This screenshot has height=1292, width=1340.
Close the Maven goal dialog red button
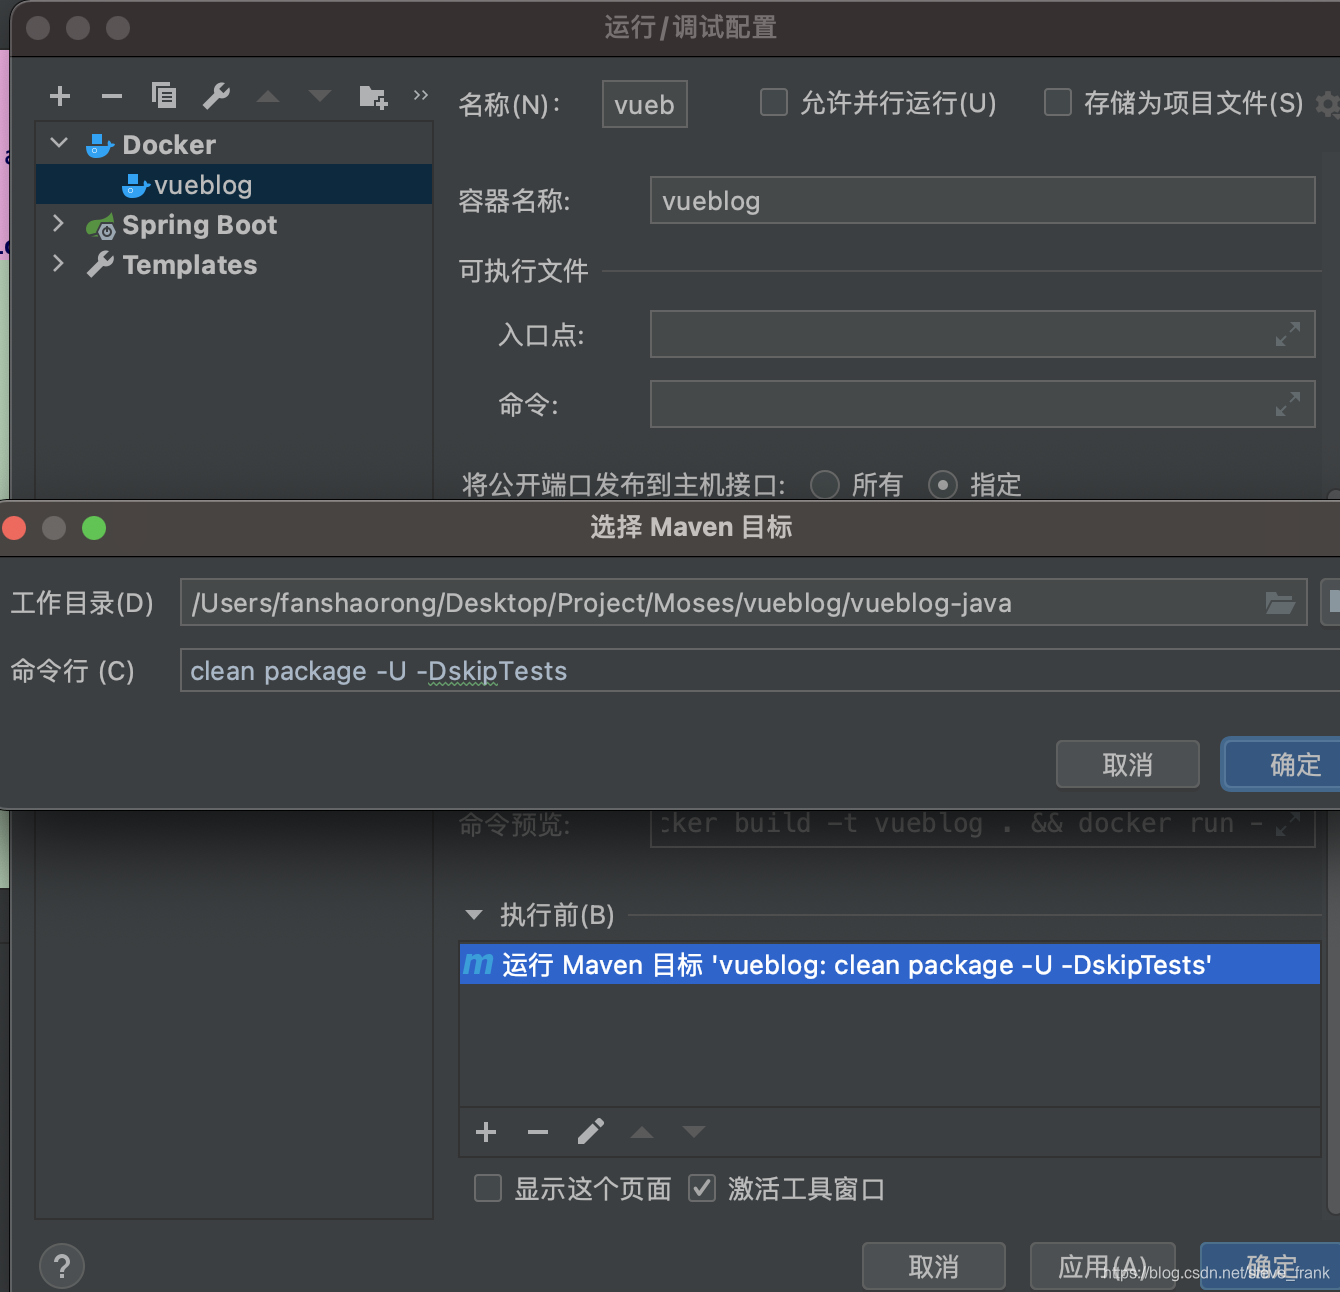(14, 528)
